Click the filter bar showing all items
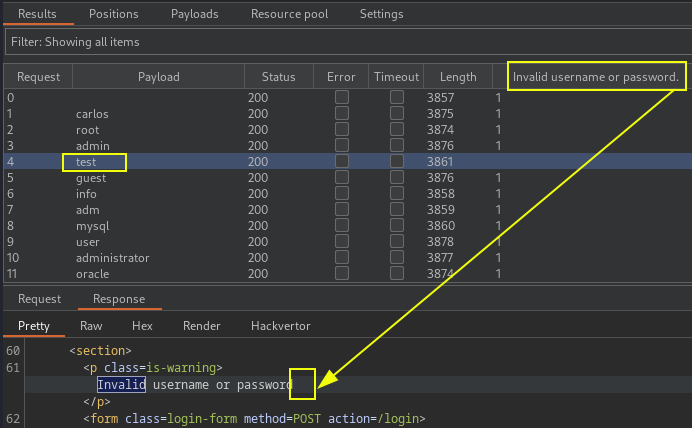Viewport: 692px width, 428px height. 348,42
